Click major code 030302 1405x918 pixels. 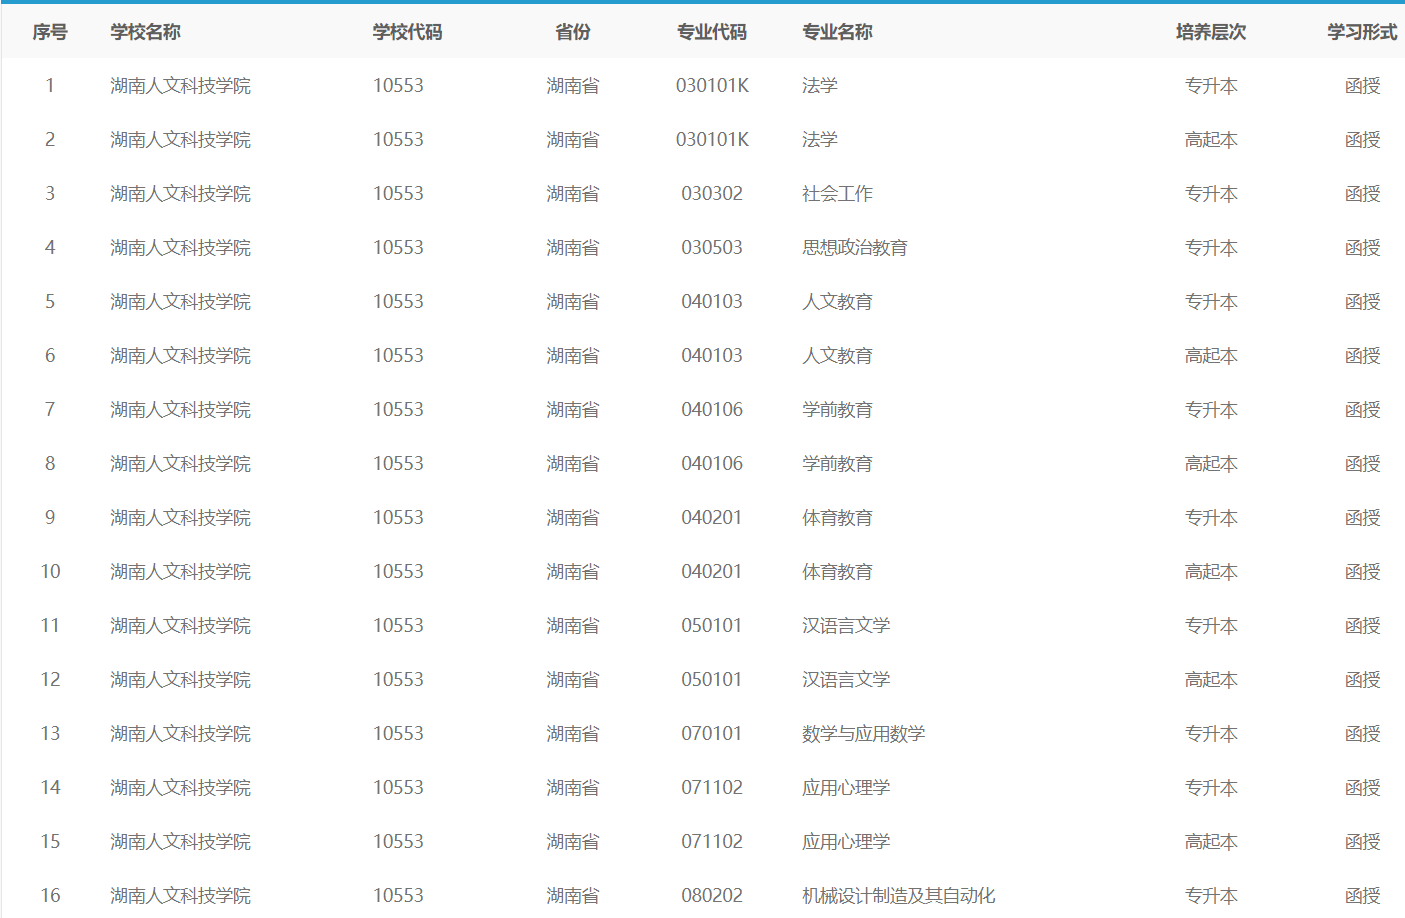click(712, 194)
